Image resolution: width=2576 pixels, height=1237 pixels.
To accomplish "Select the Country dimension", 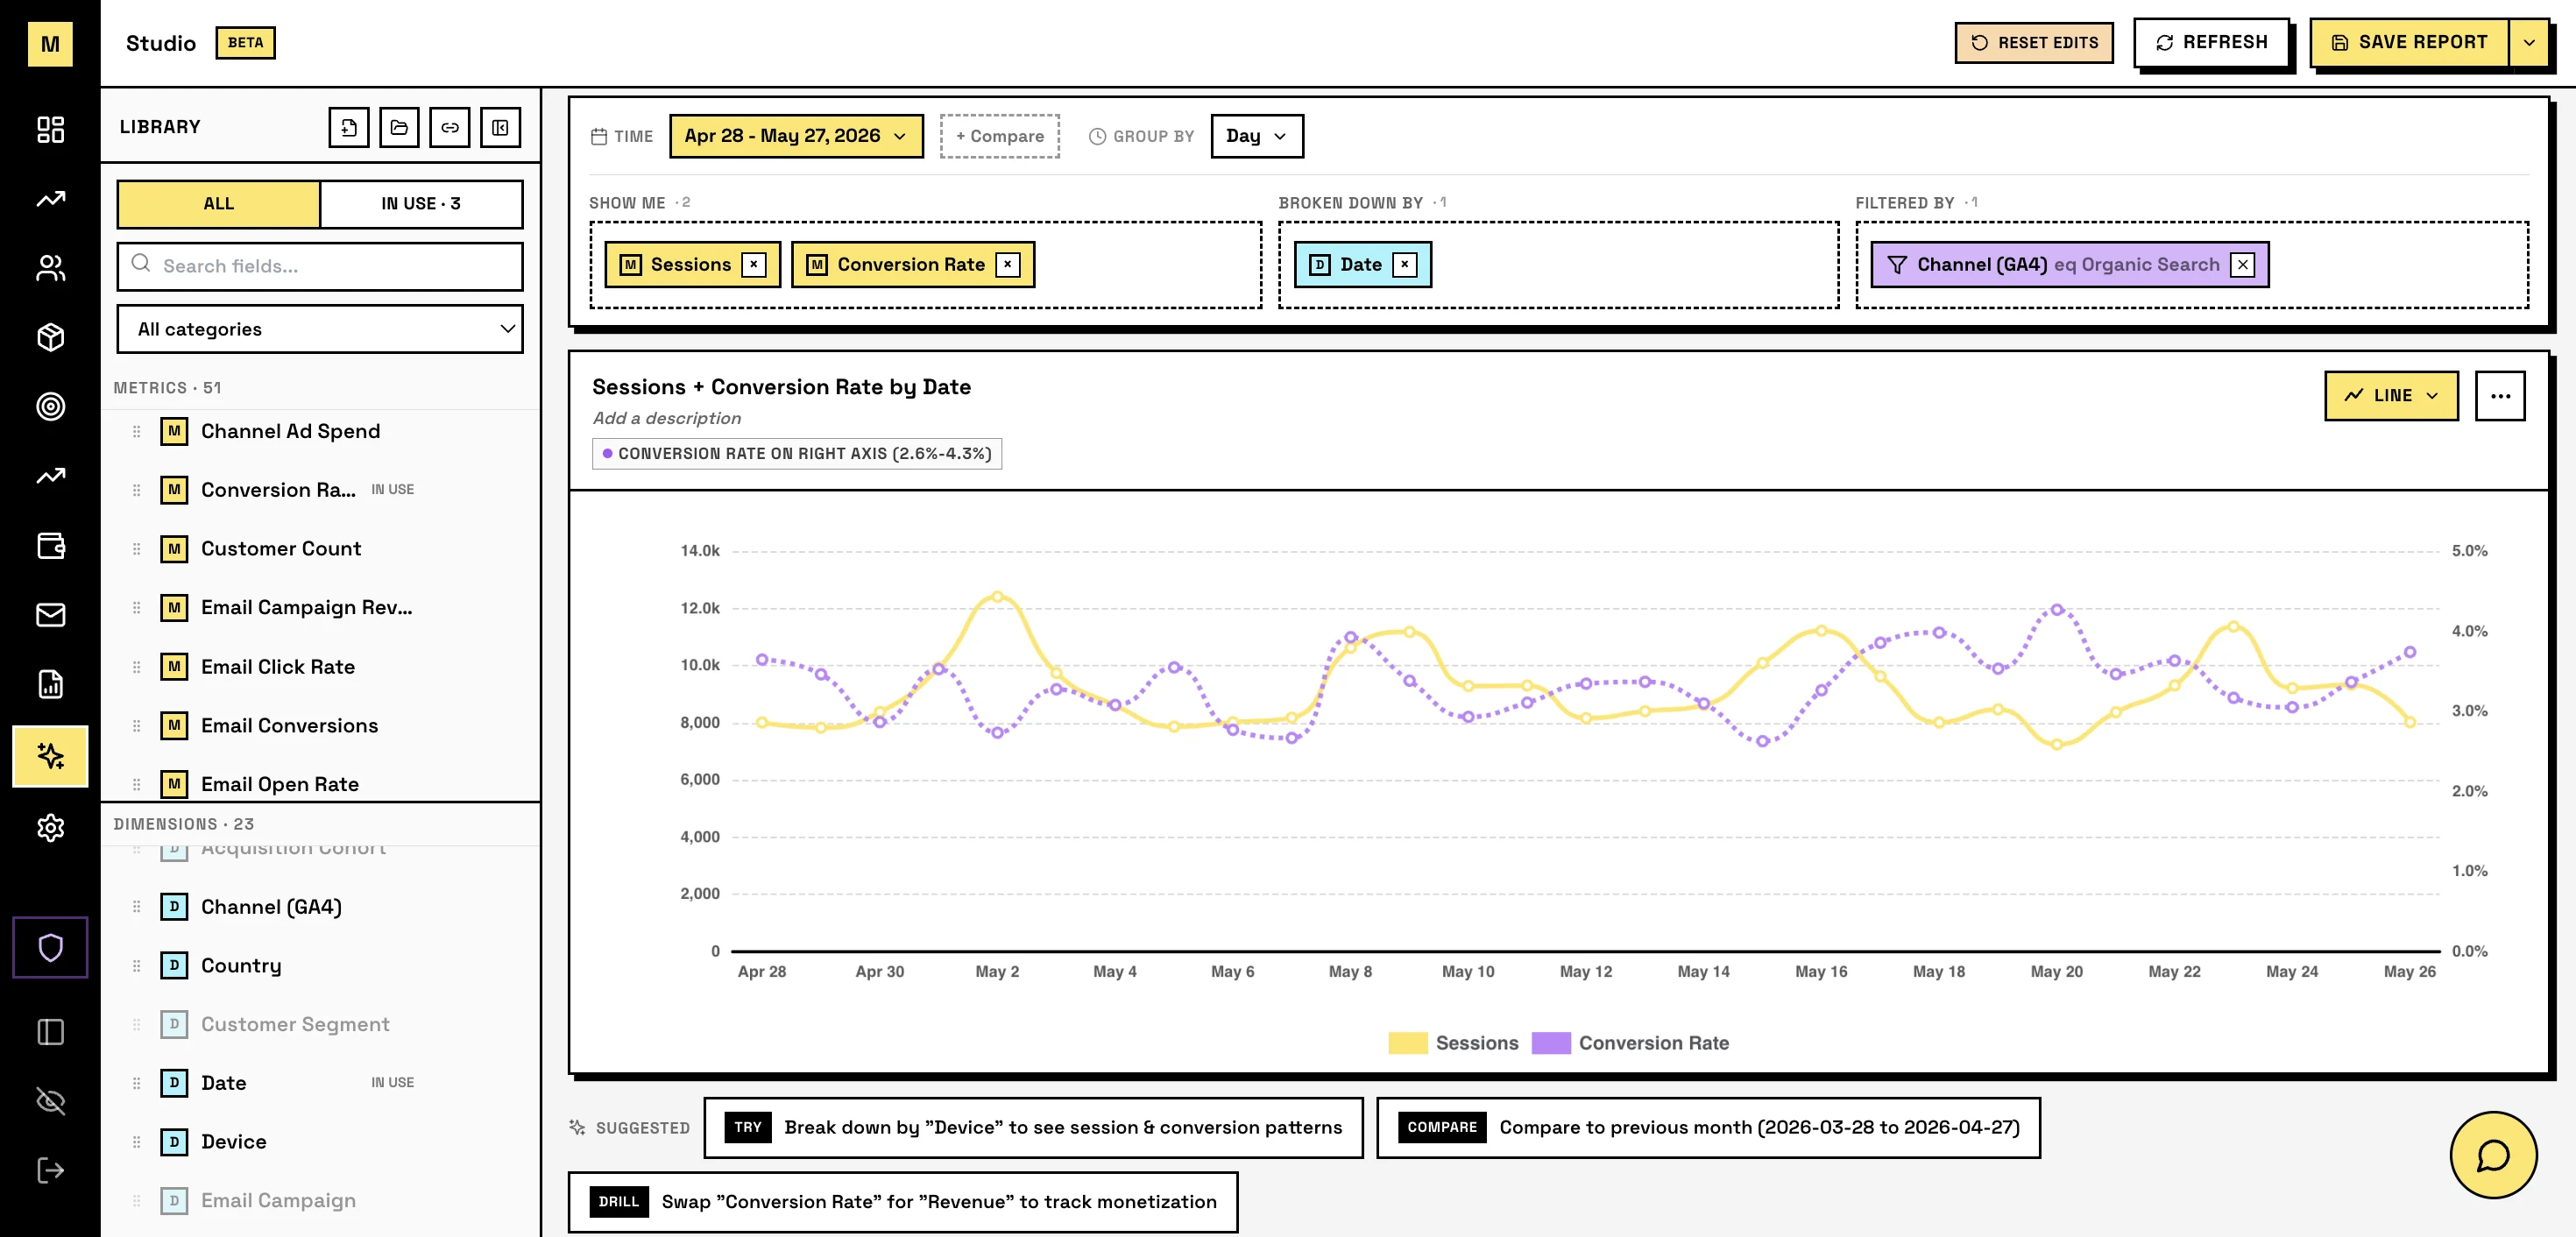I will 241,966.
